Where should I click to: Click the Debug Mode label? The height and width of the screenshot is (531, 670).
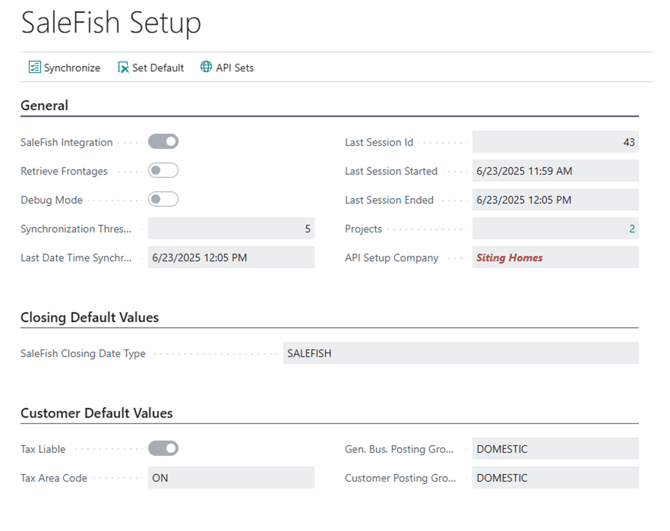coord(52,200)
